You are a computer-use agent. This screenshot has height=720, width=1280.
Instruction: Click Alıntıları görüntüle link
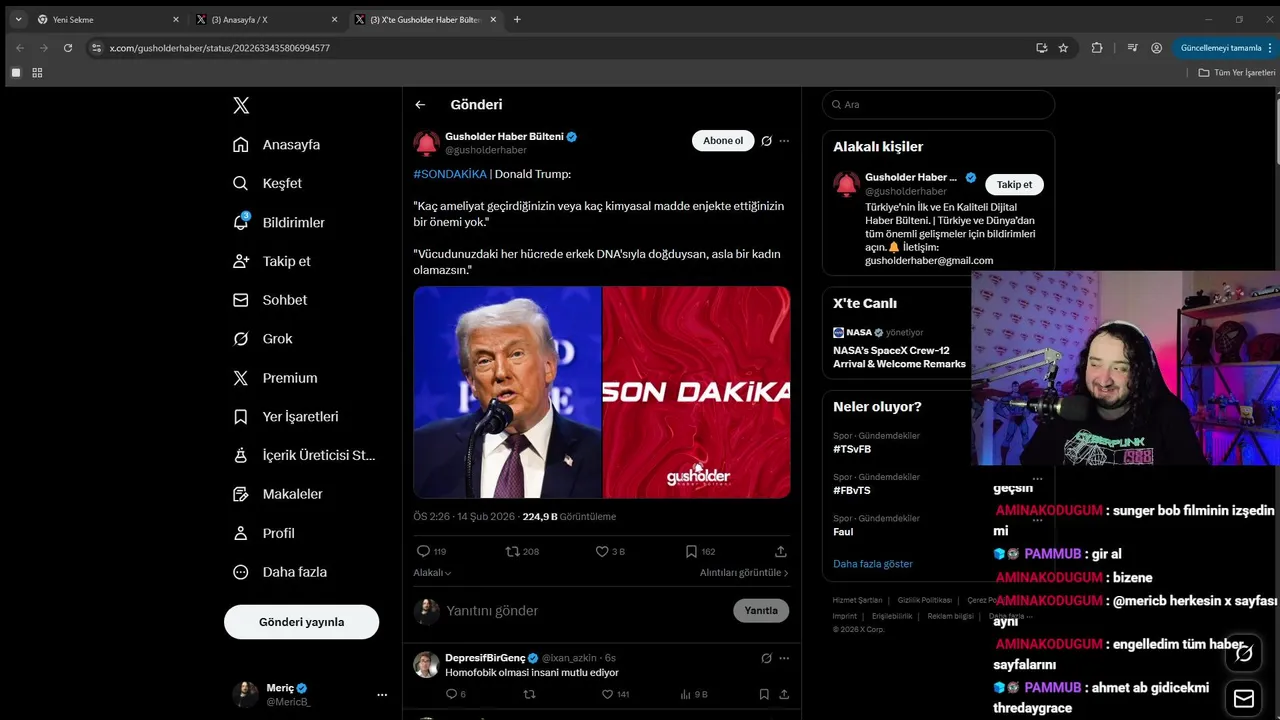744,573
